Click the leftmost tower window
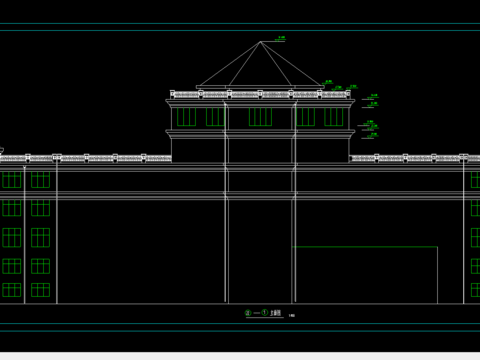The height and width of the screenshot is (360, 480). [186, 117]
